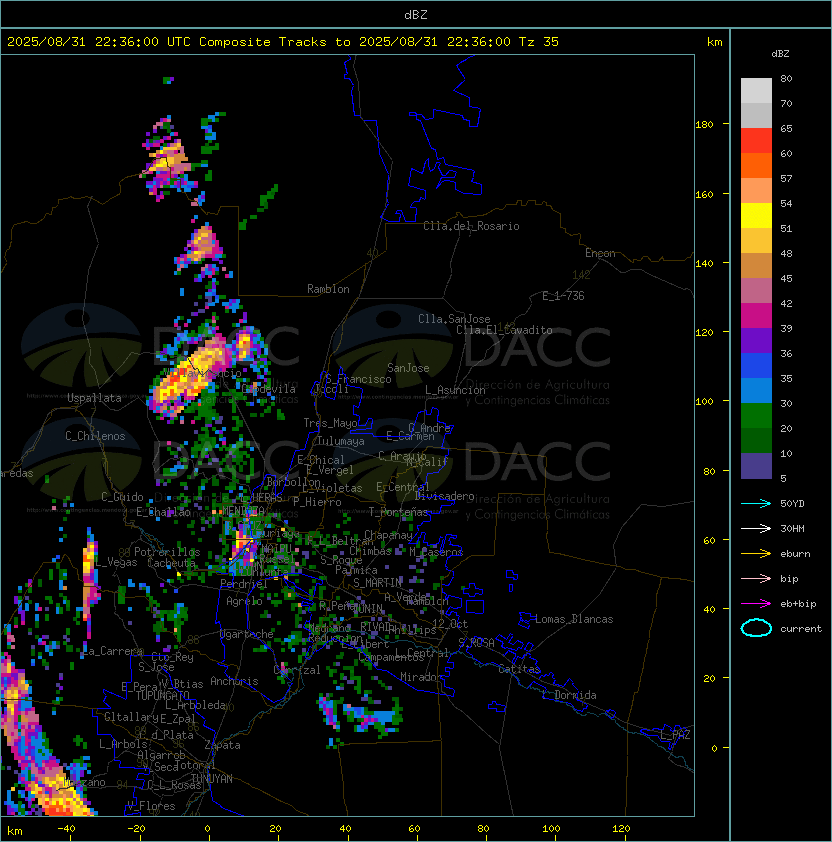Screen dimensions: 832x842
Task: Click the 'Tres_Mayo' map label
Action: [x=330, y=423]
